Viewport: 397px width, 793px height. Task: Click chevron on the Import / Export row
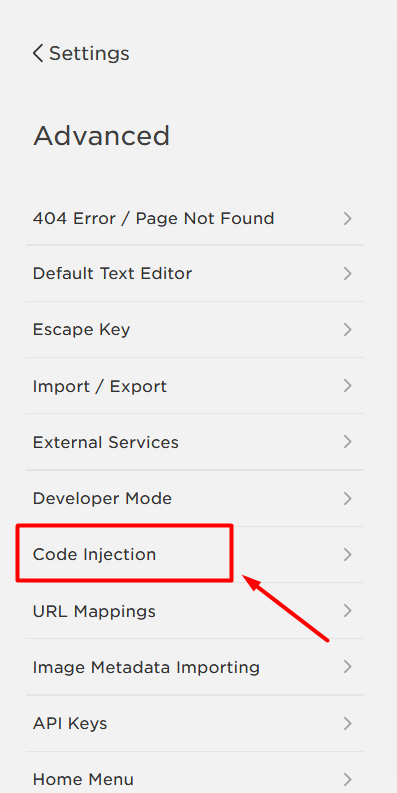tap(347, 386)
